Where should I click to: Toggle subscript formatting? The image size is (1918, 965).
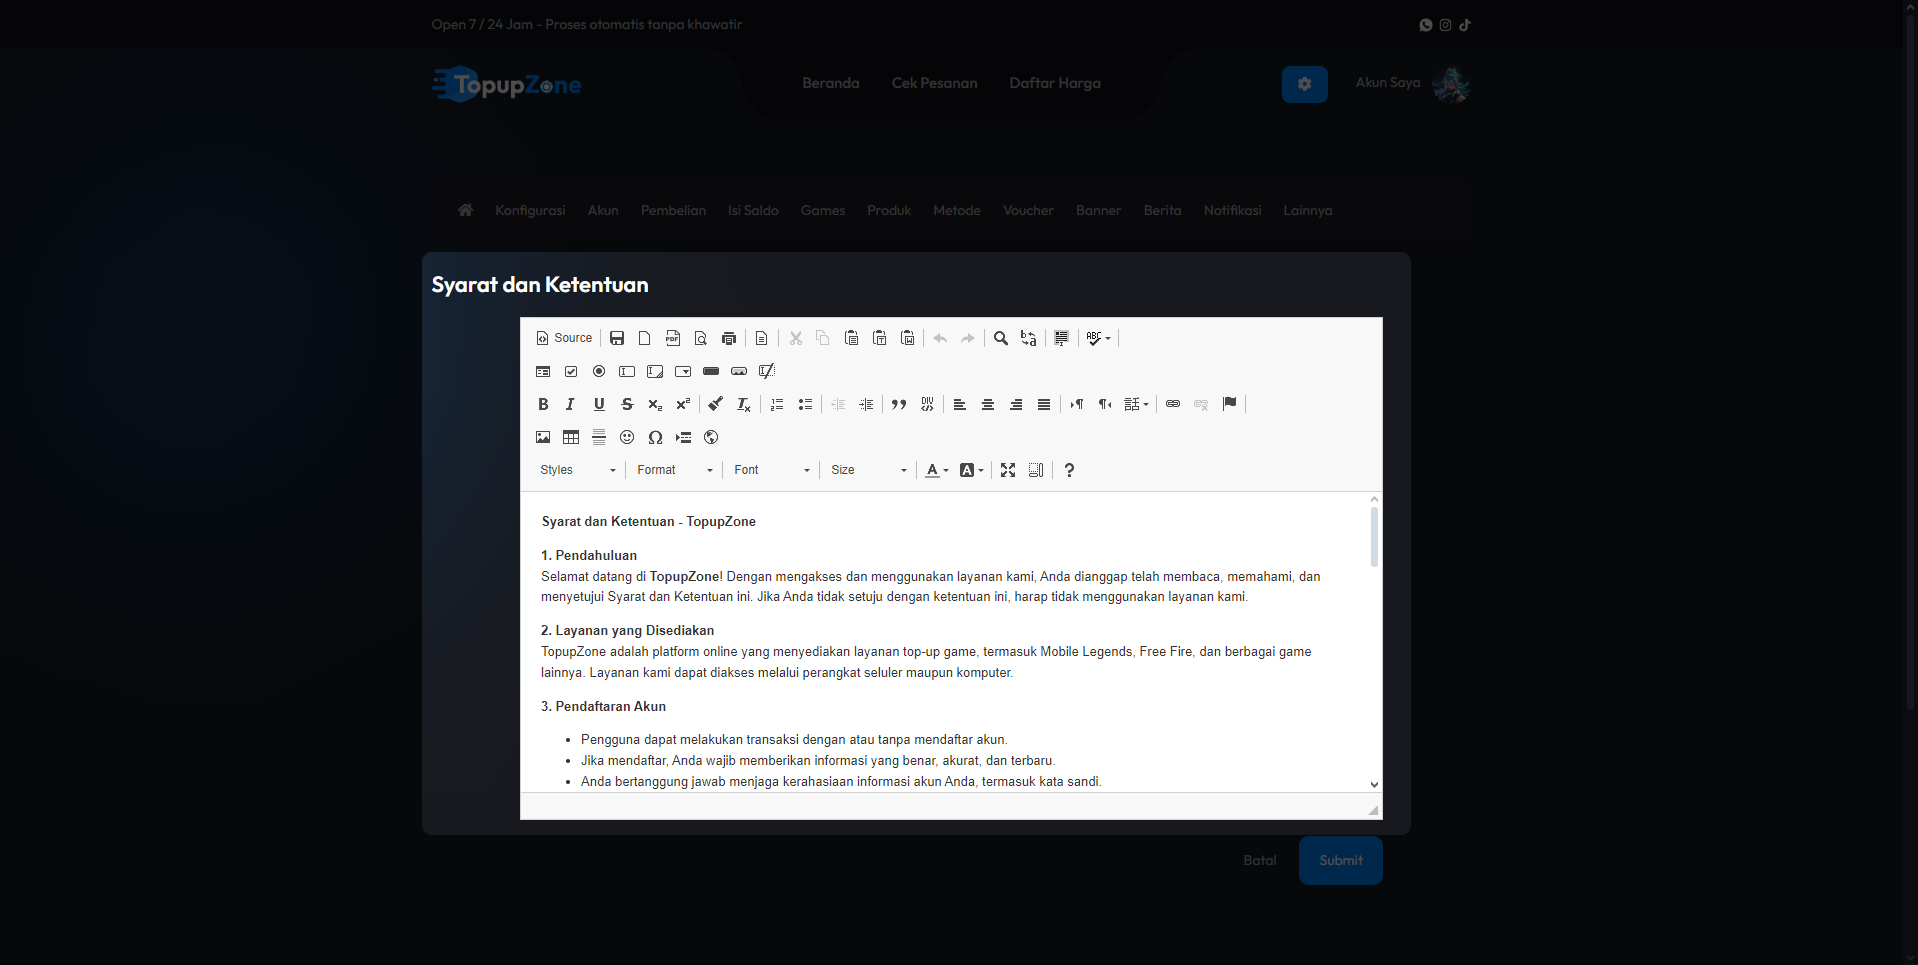coord(655,404)
